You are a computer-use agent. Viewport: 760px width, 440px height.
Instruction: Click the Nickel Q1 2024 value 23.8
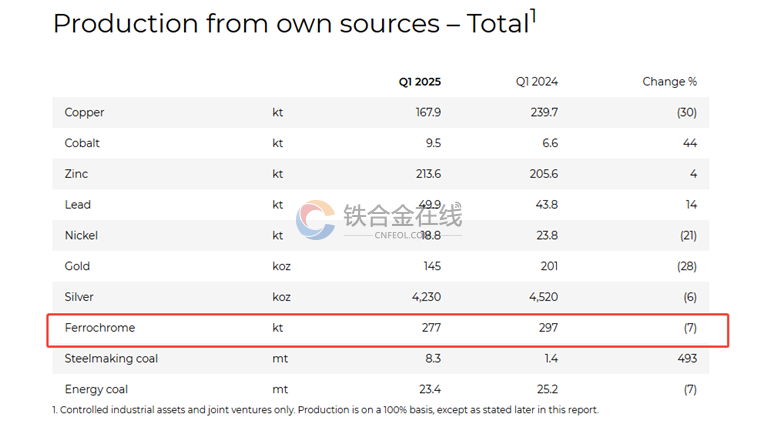(x=547, y=236)
